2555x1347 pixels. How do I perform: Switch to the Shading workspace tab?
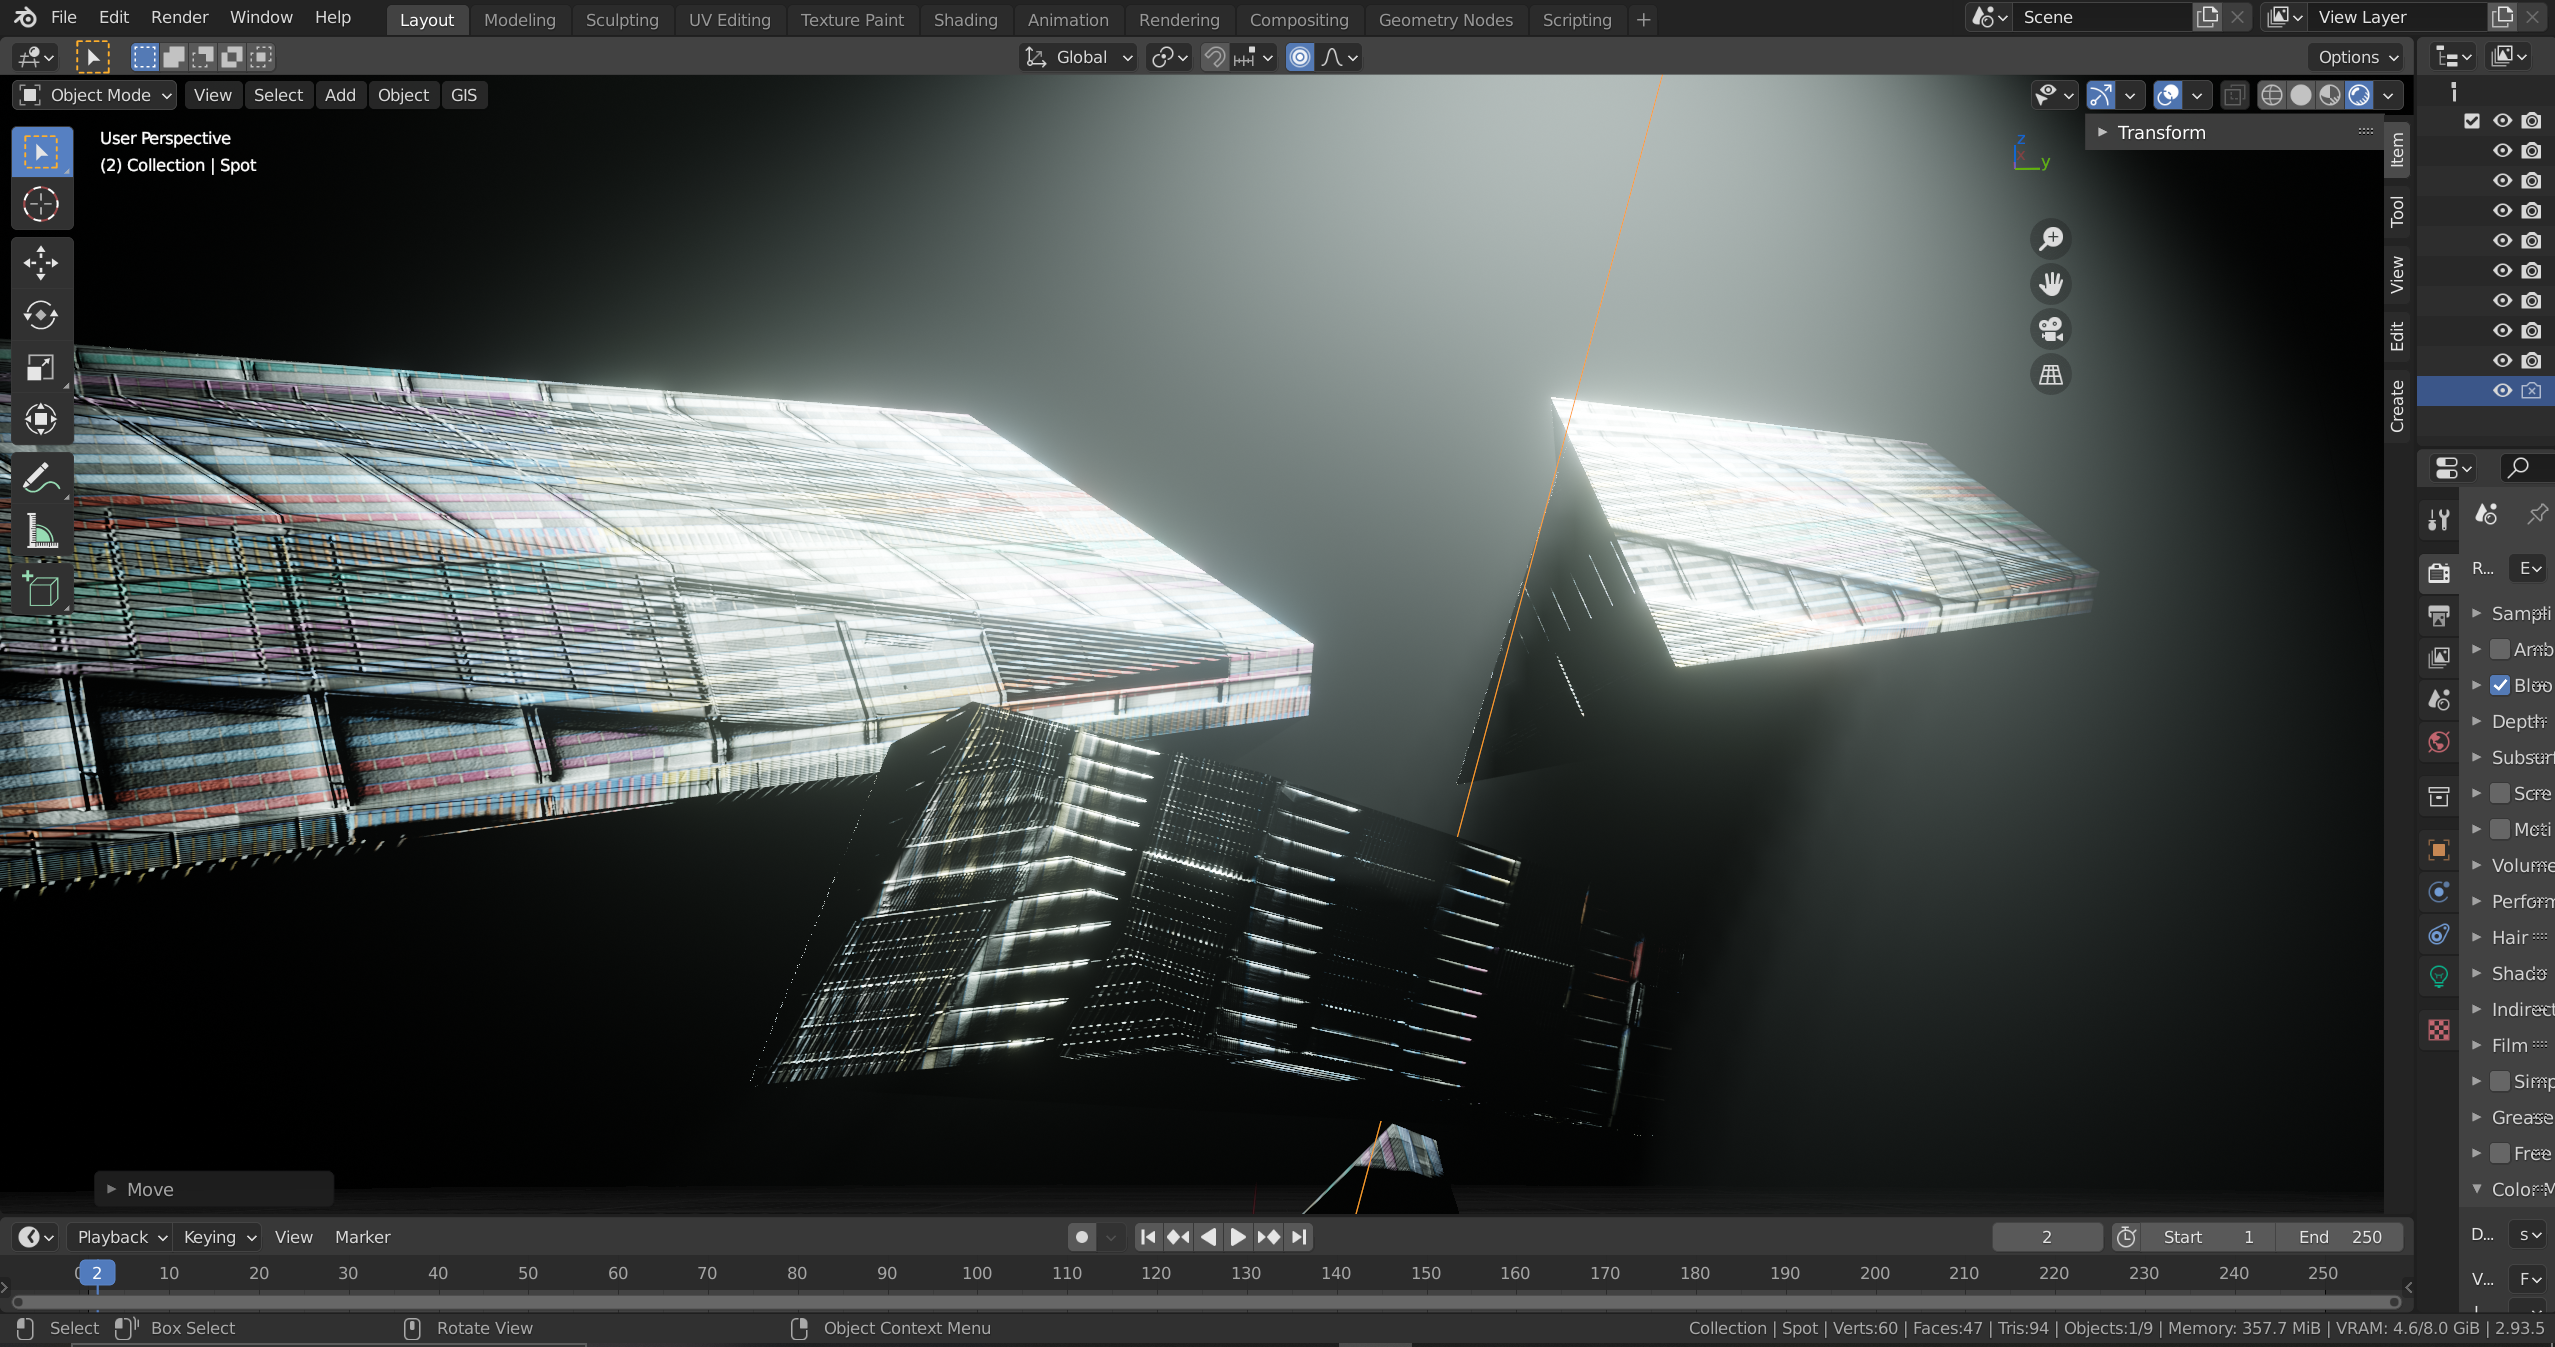click(x=965, y=19)
